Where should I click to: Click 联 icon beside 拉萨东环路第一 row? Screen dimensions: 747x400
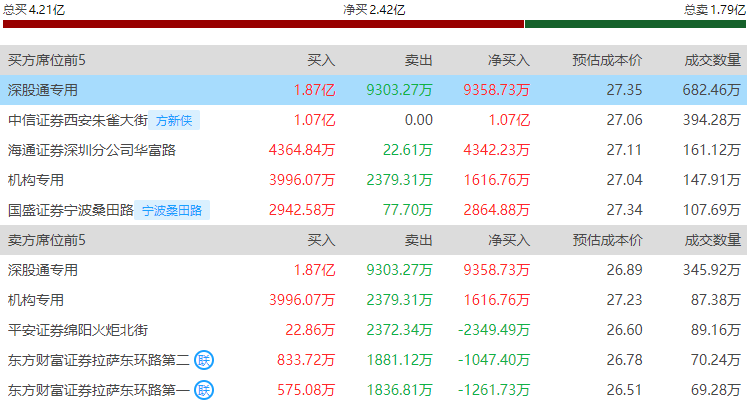pyautogui.click(x=204, y=390)
